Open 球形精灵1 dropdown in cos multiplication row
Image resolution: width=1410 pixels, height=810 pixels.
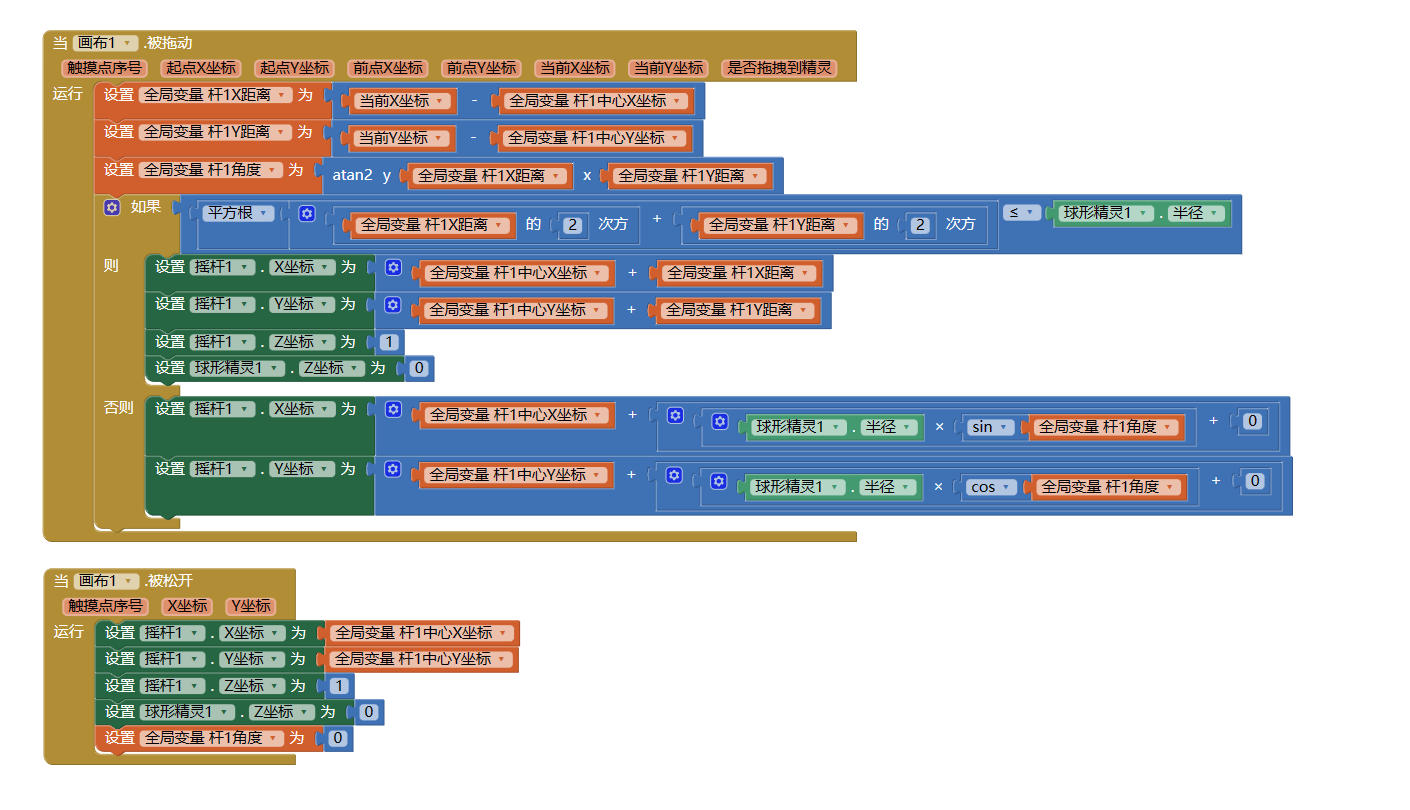pos(797,487)
